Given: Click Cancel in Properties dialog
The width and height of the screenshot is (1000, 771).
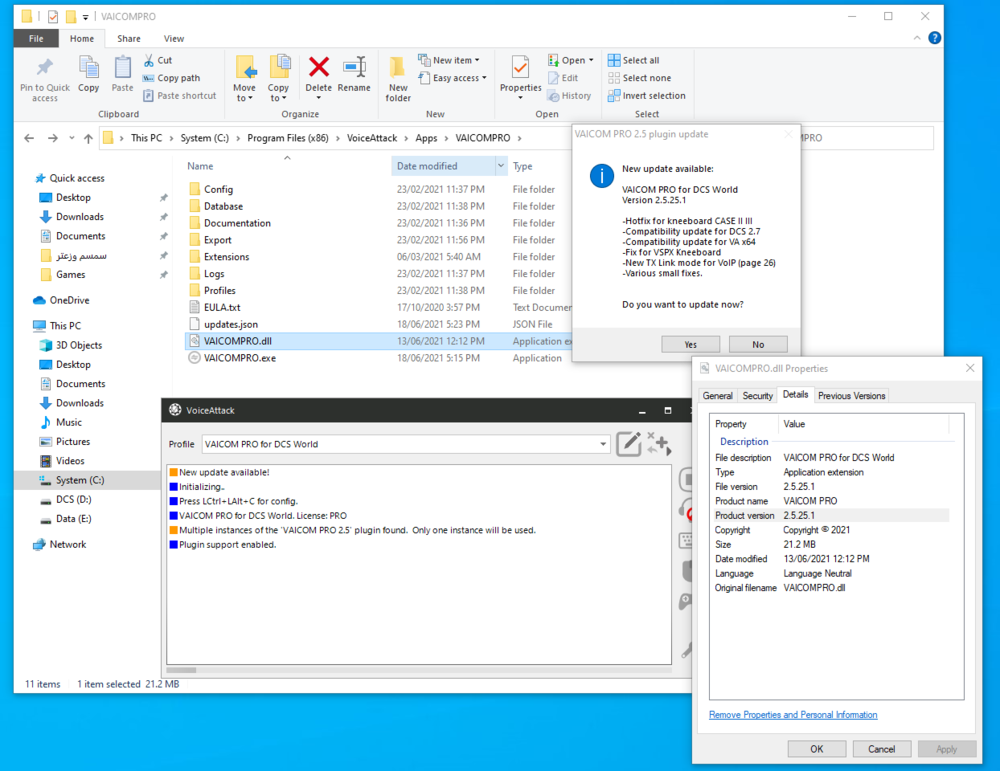Looking at the screenshot, I should pos(881,749).
